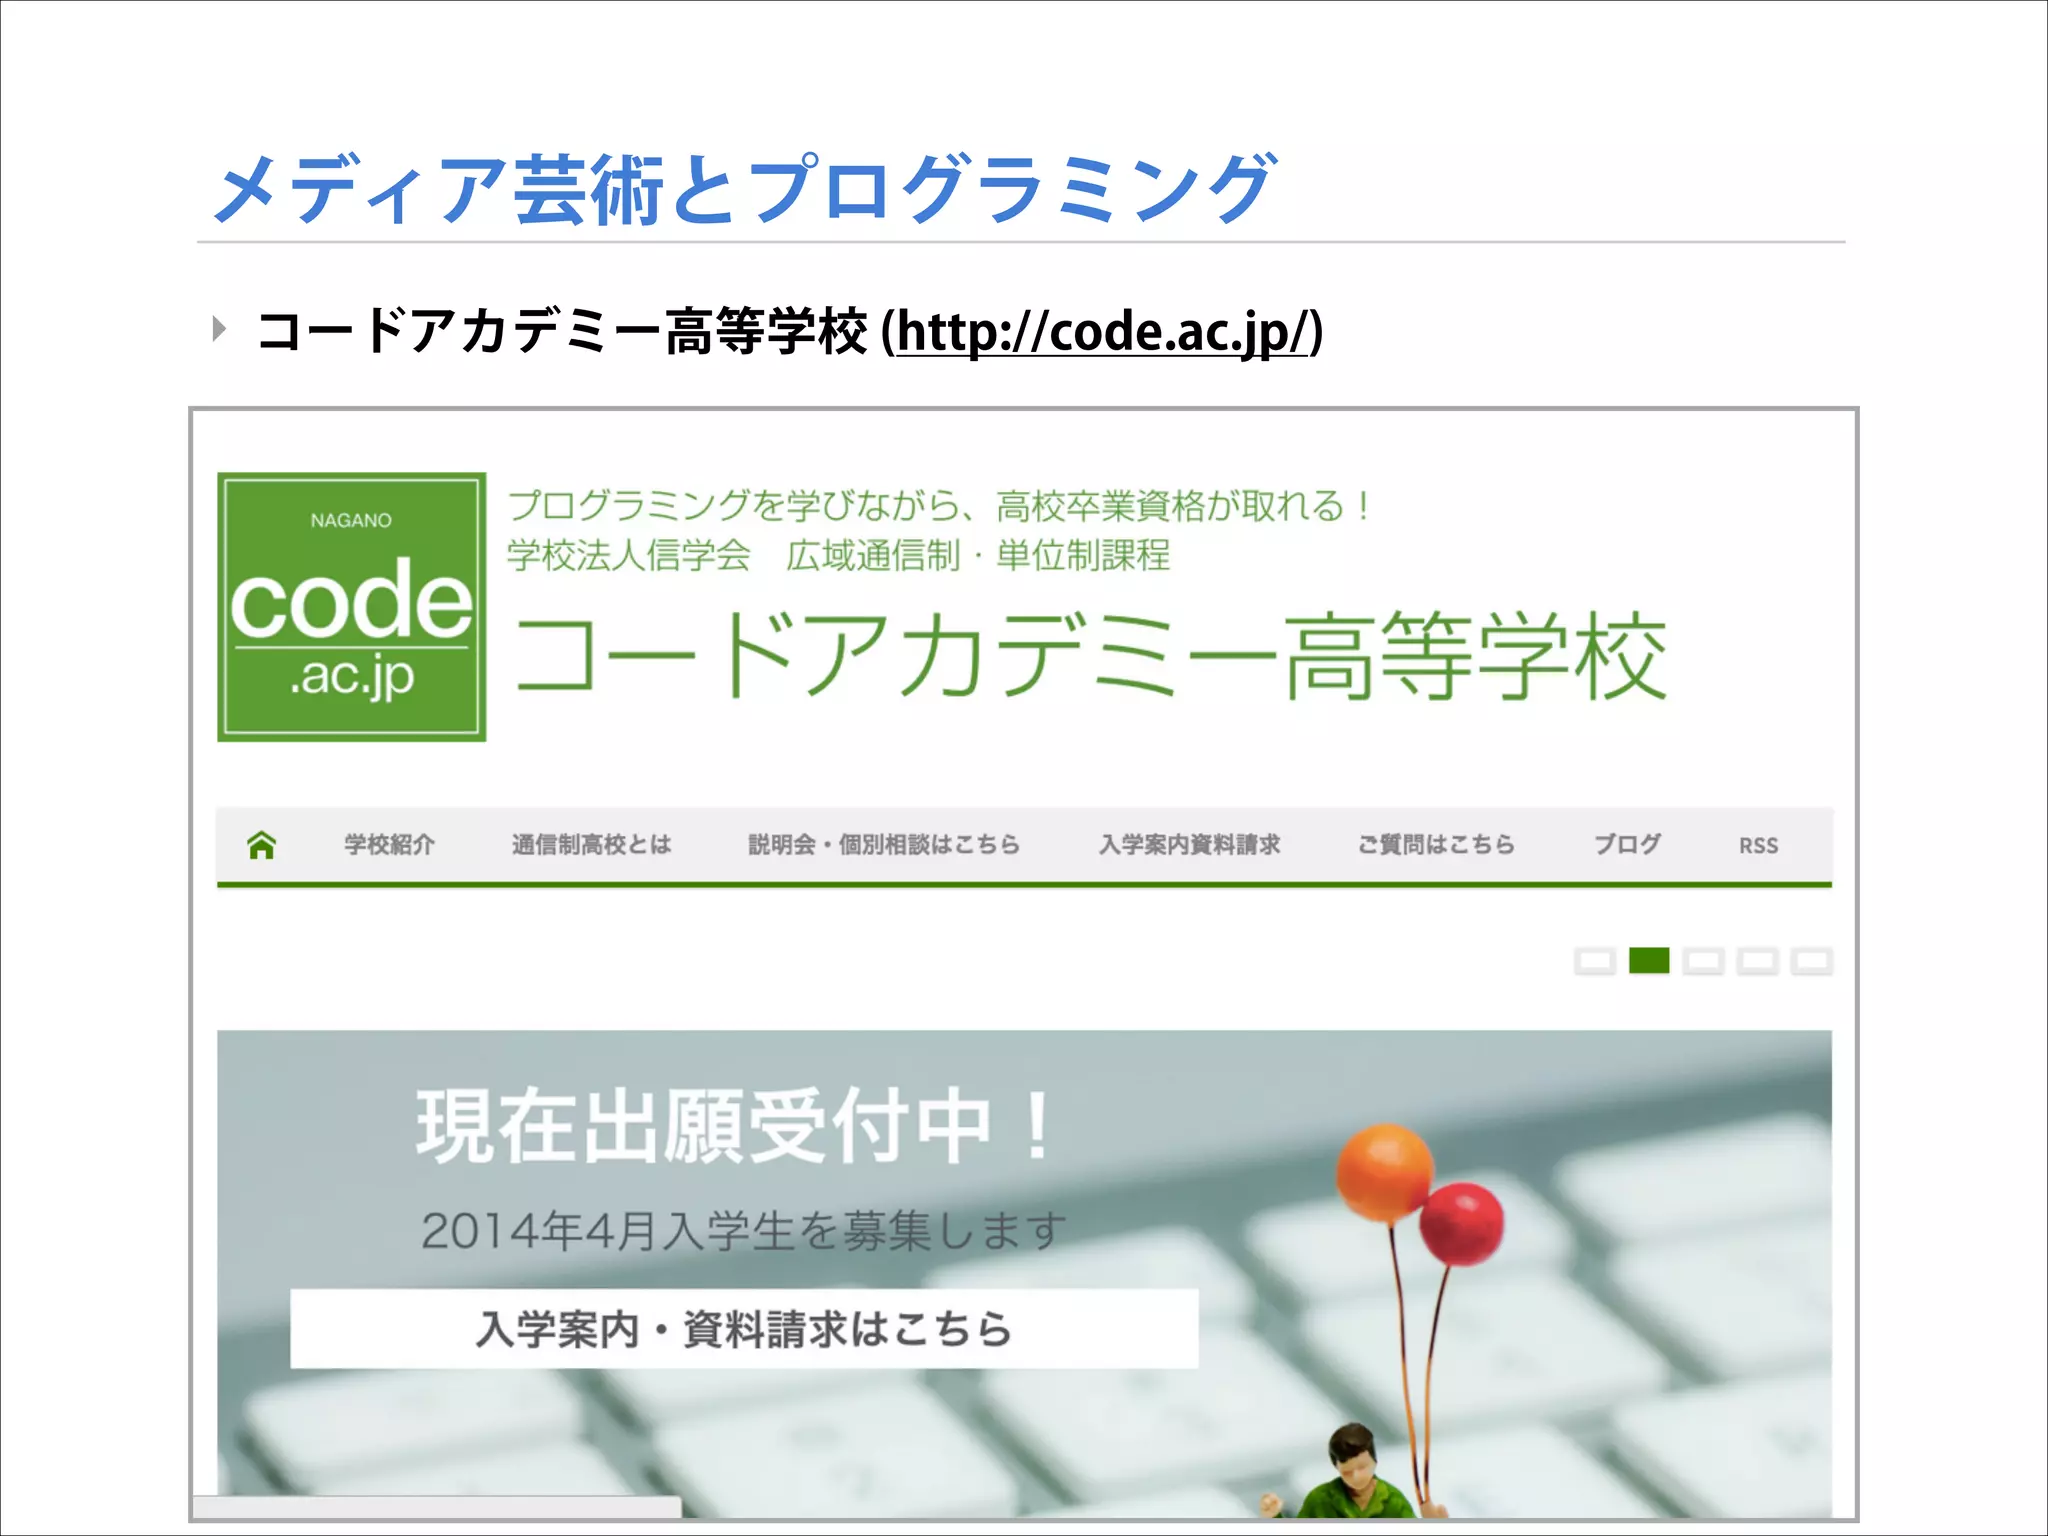Select ご質問はこちら menu item
The height and width of the screenshot is (1536, 2048).
(x=1436, y=845)
